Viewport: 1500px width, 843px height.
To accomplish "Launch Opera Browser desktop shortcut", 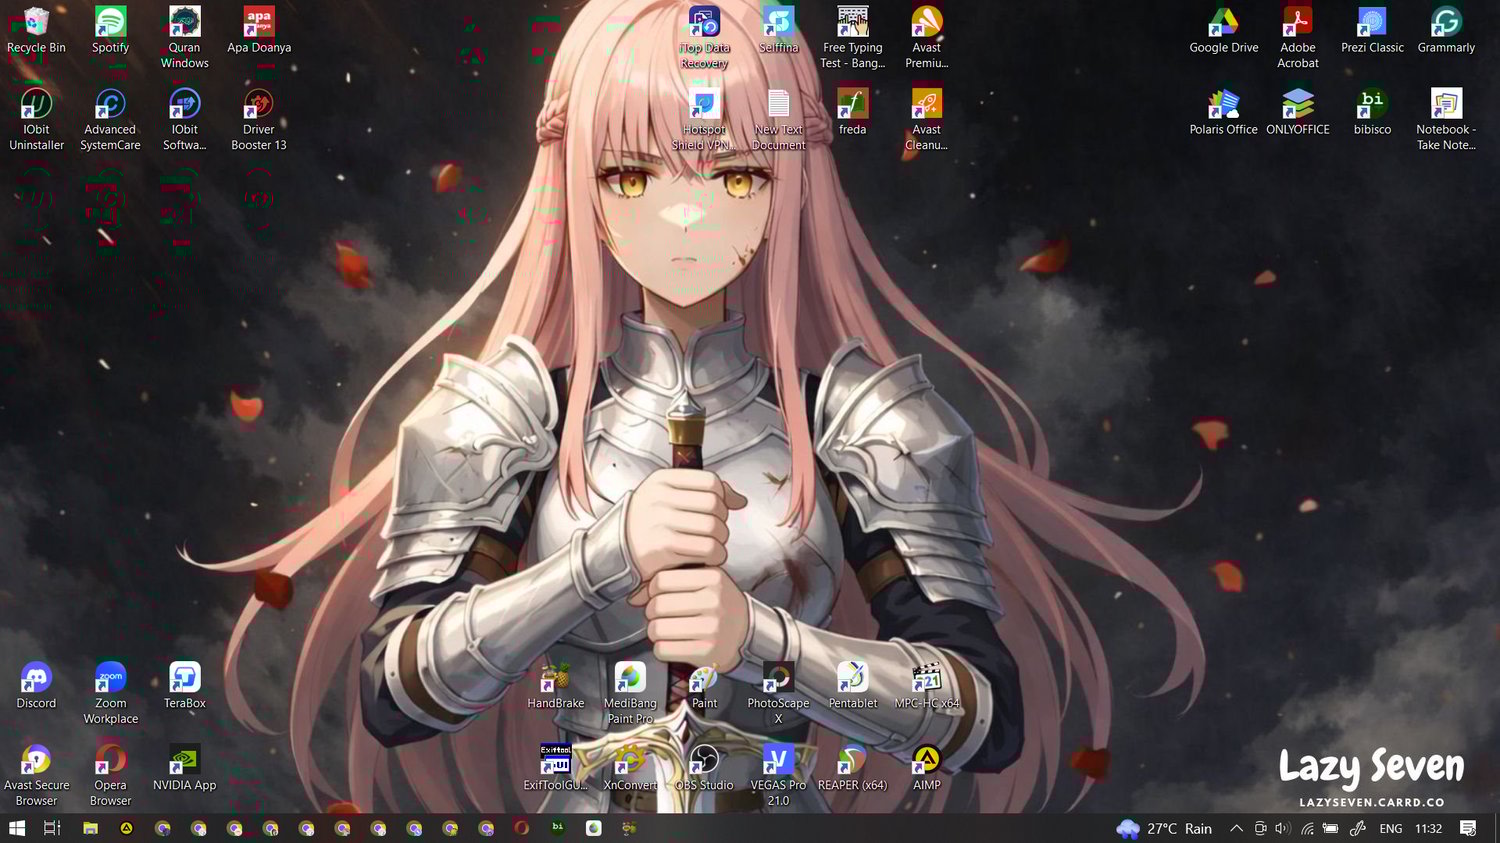I will 110,776.
